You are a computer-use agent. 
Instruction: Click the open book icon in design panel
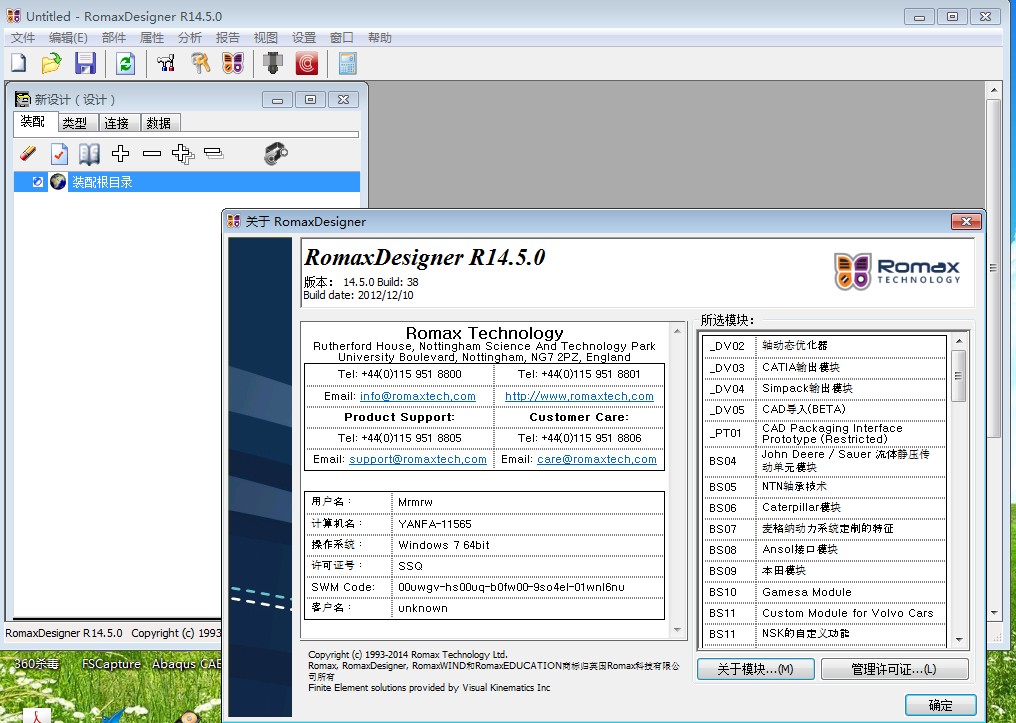pos(89,154)
